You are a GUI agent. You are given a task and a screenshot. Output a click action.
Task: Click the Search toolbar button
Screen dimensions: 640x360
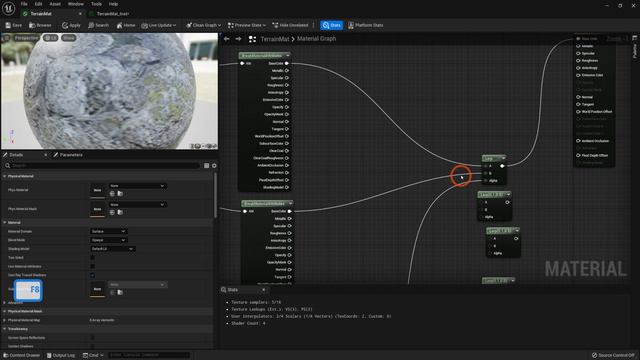[x=98, y=25]
